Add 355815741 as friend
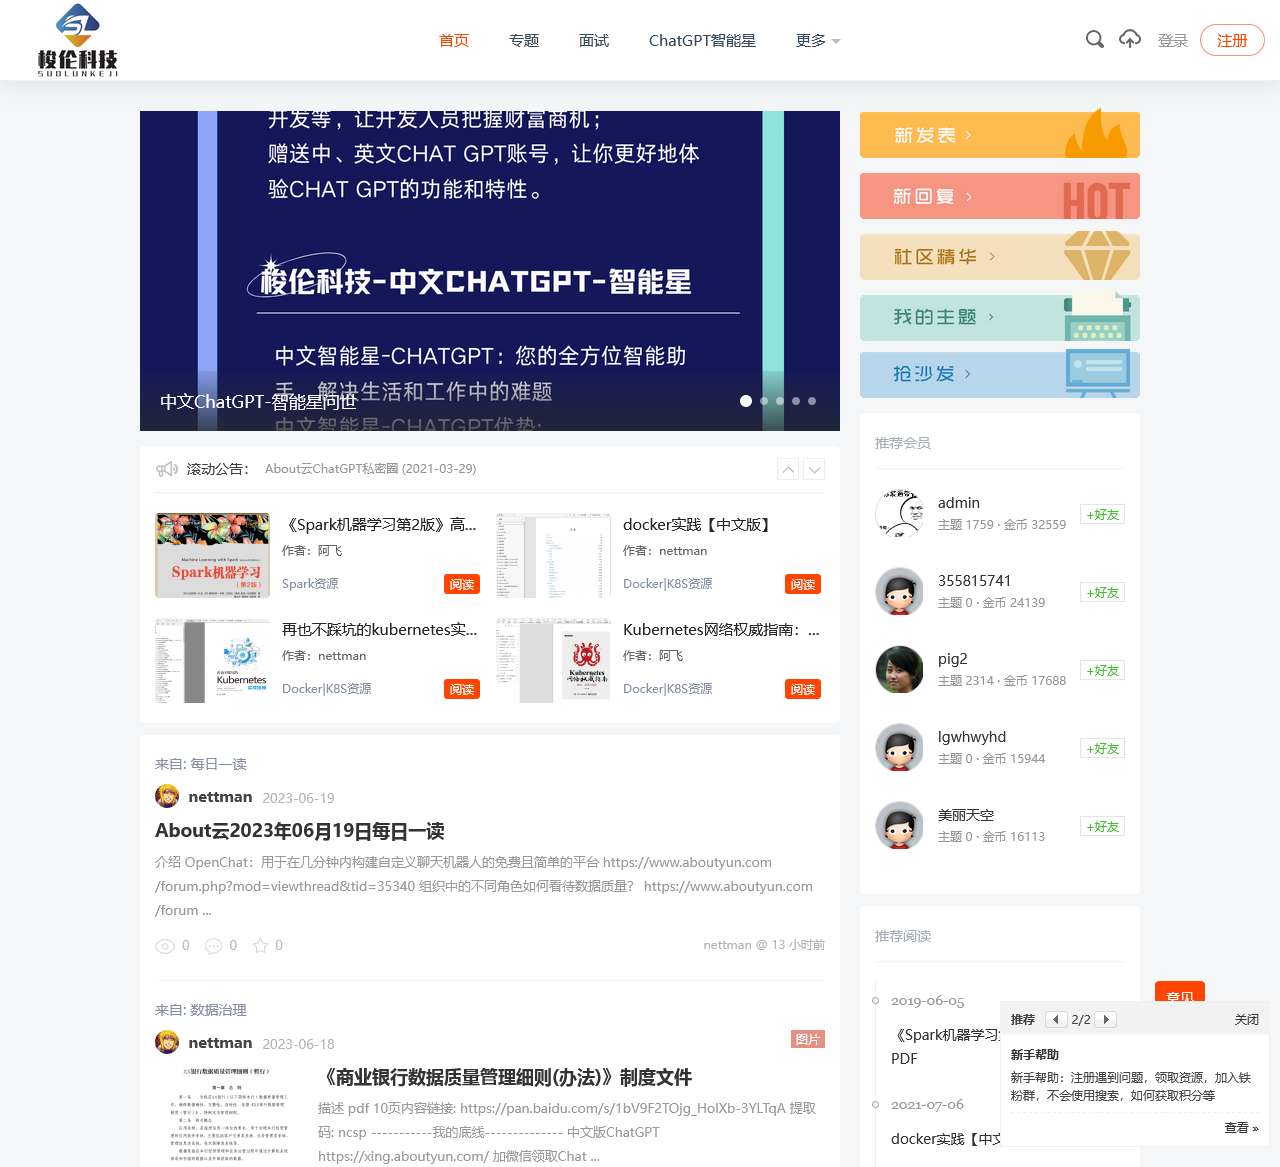 pyautogui.click(x=1103, y=593)
